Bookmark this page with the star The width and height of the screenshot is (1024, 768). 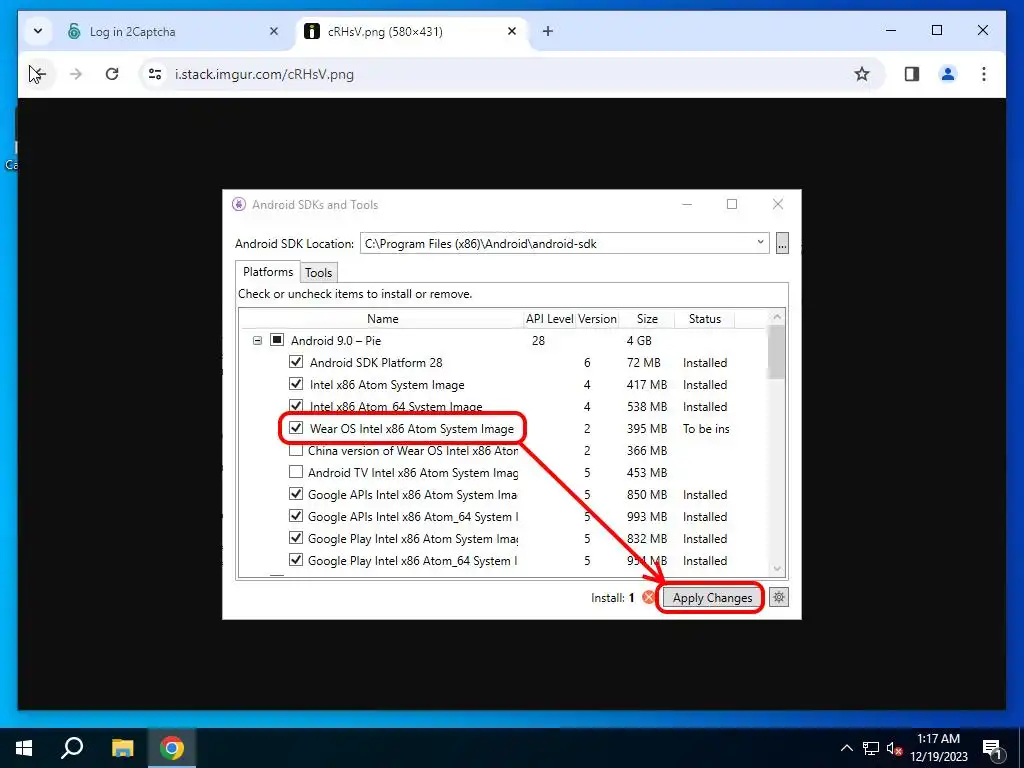pyautogui.click(x=862, y=74)
